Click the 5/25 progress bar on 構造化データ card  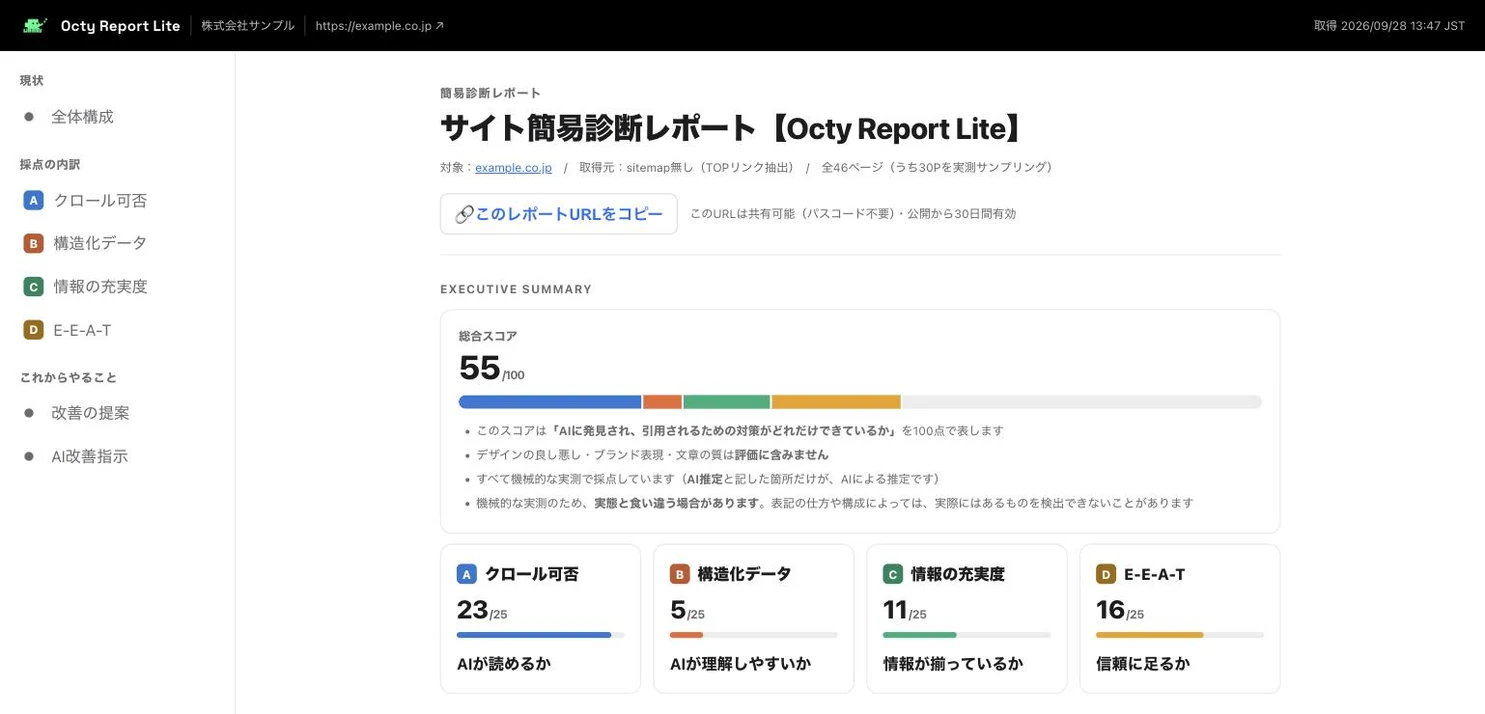[x=754, y=635]
